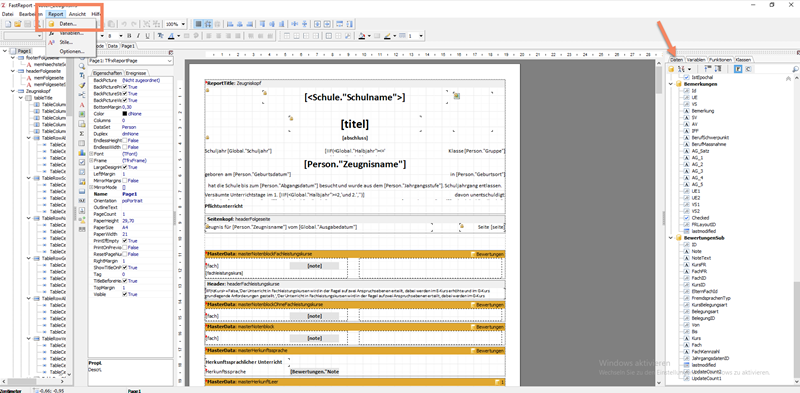Click the database icon in data panel toolbar
This screenshot has height=393, width=800.
[x=672, y=68]
